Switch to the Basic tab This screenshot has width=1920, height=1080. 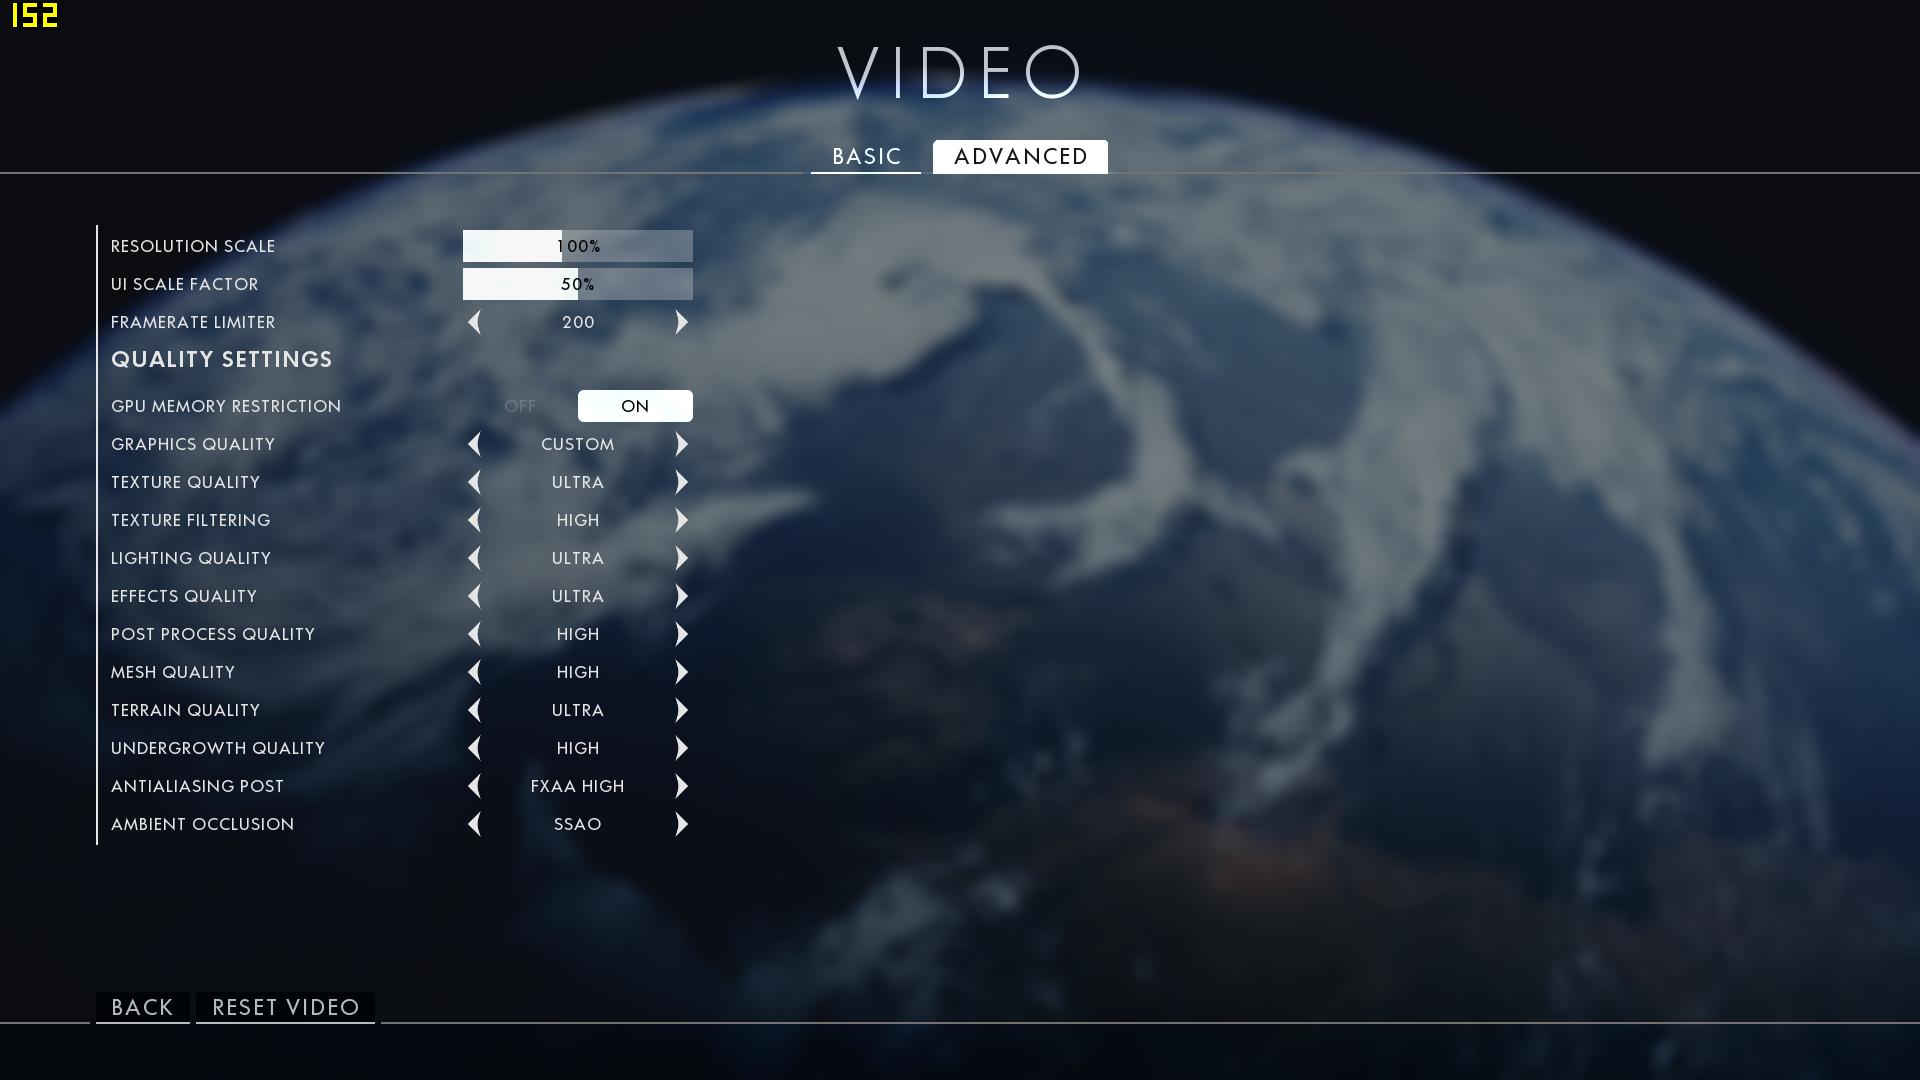(x=866, y=157)
